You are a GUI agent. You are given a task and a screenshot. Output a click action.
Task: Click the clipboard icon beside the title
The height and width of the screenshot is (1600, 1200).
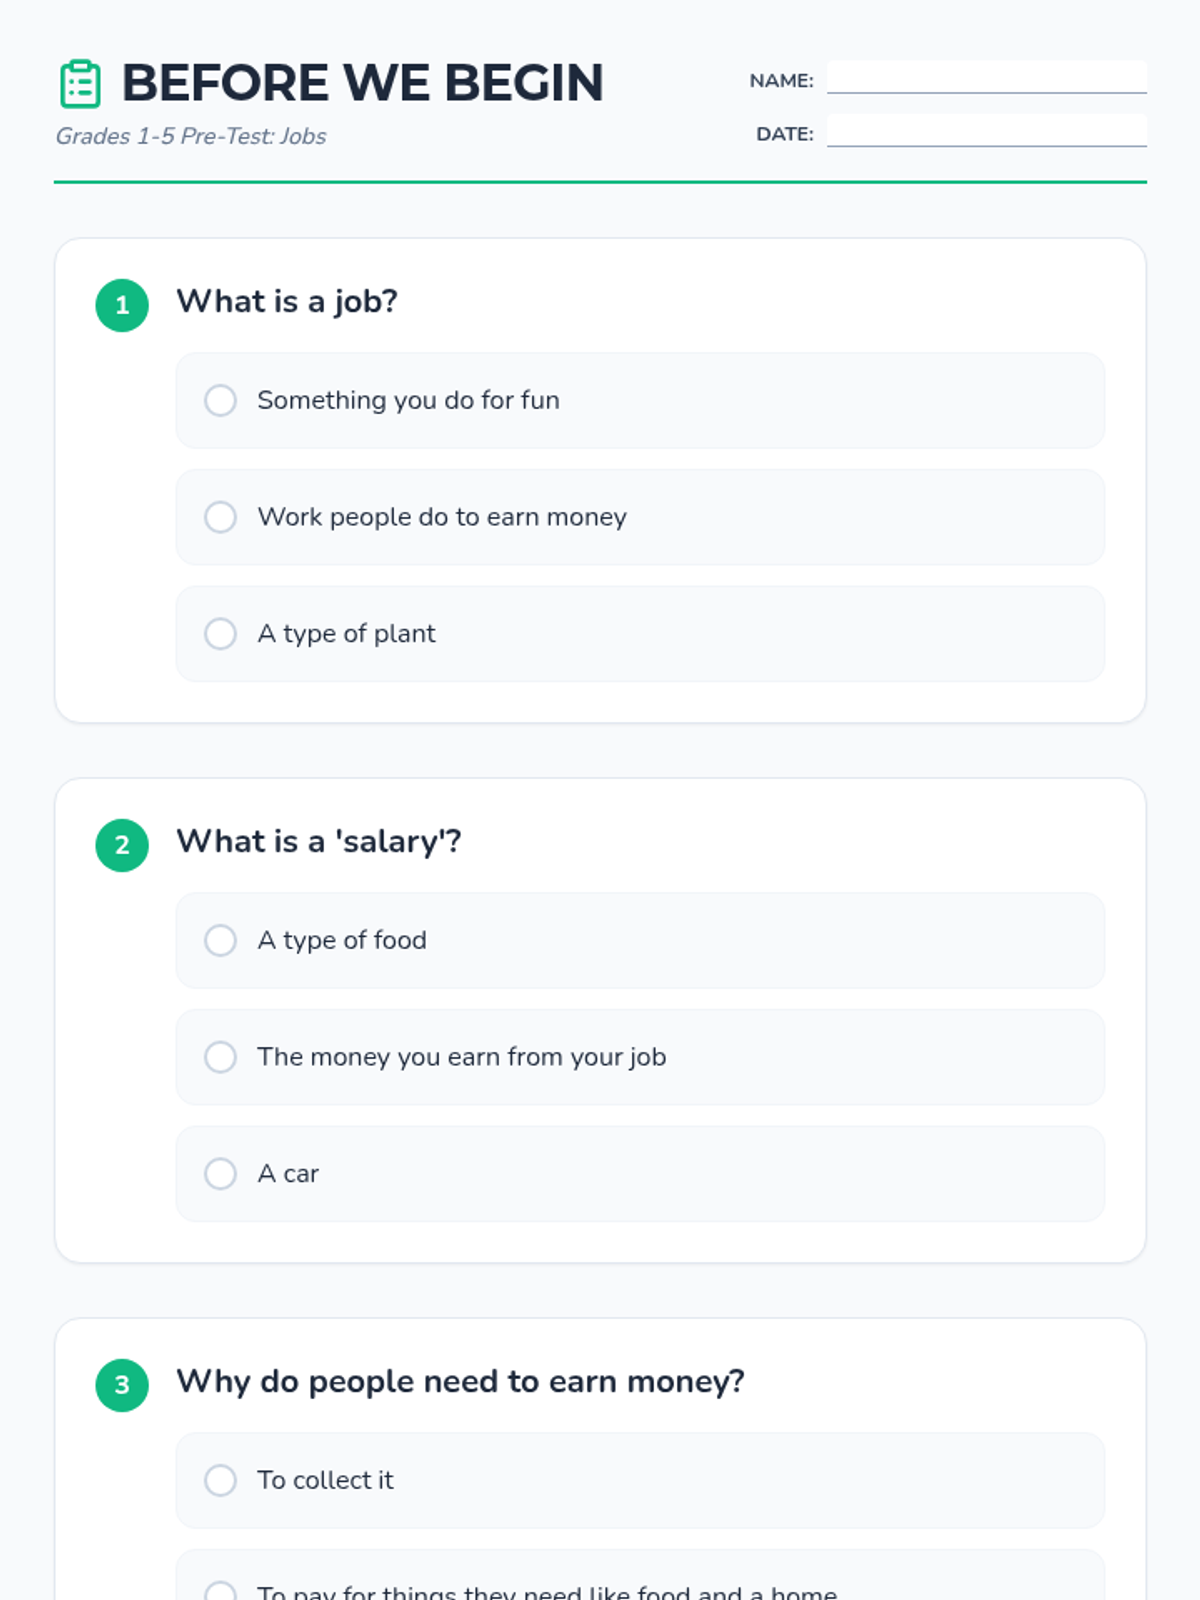[x=80, y=83]
